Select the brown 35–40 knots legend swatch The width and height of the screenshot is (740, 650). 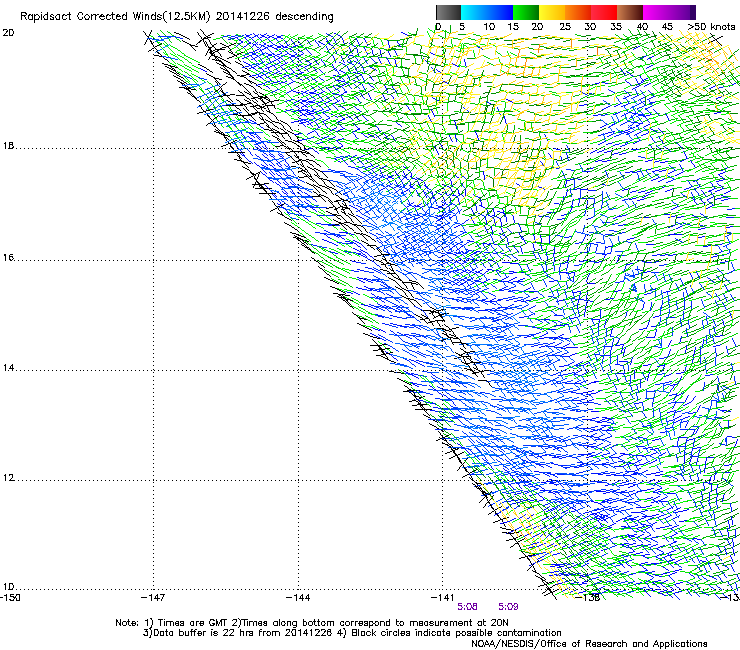pyautogui.click(x=630, y=12)
